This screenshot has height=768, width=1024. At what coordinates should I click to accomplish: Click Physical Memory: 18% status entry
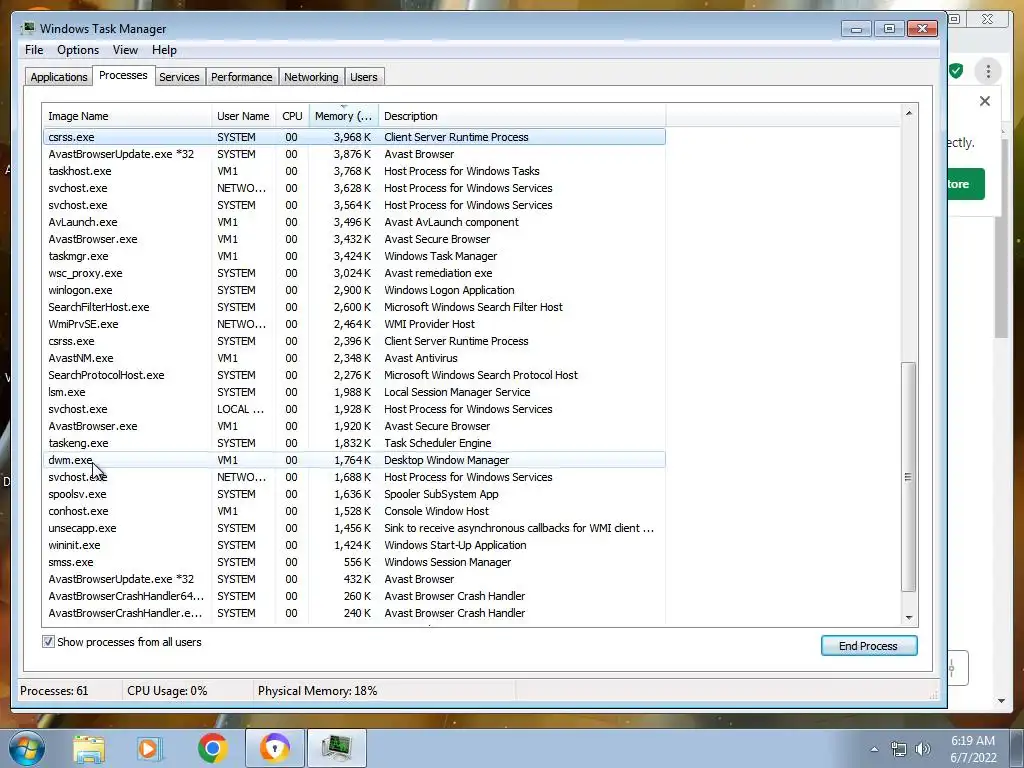[x=317, y=691]
